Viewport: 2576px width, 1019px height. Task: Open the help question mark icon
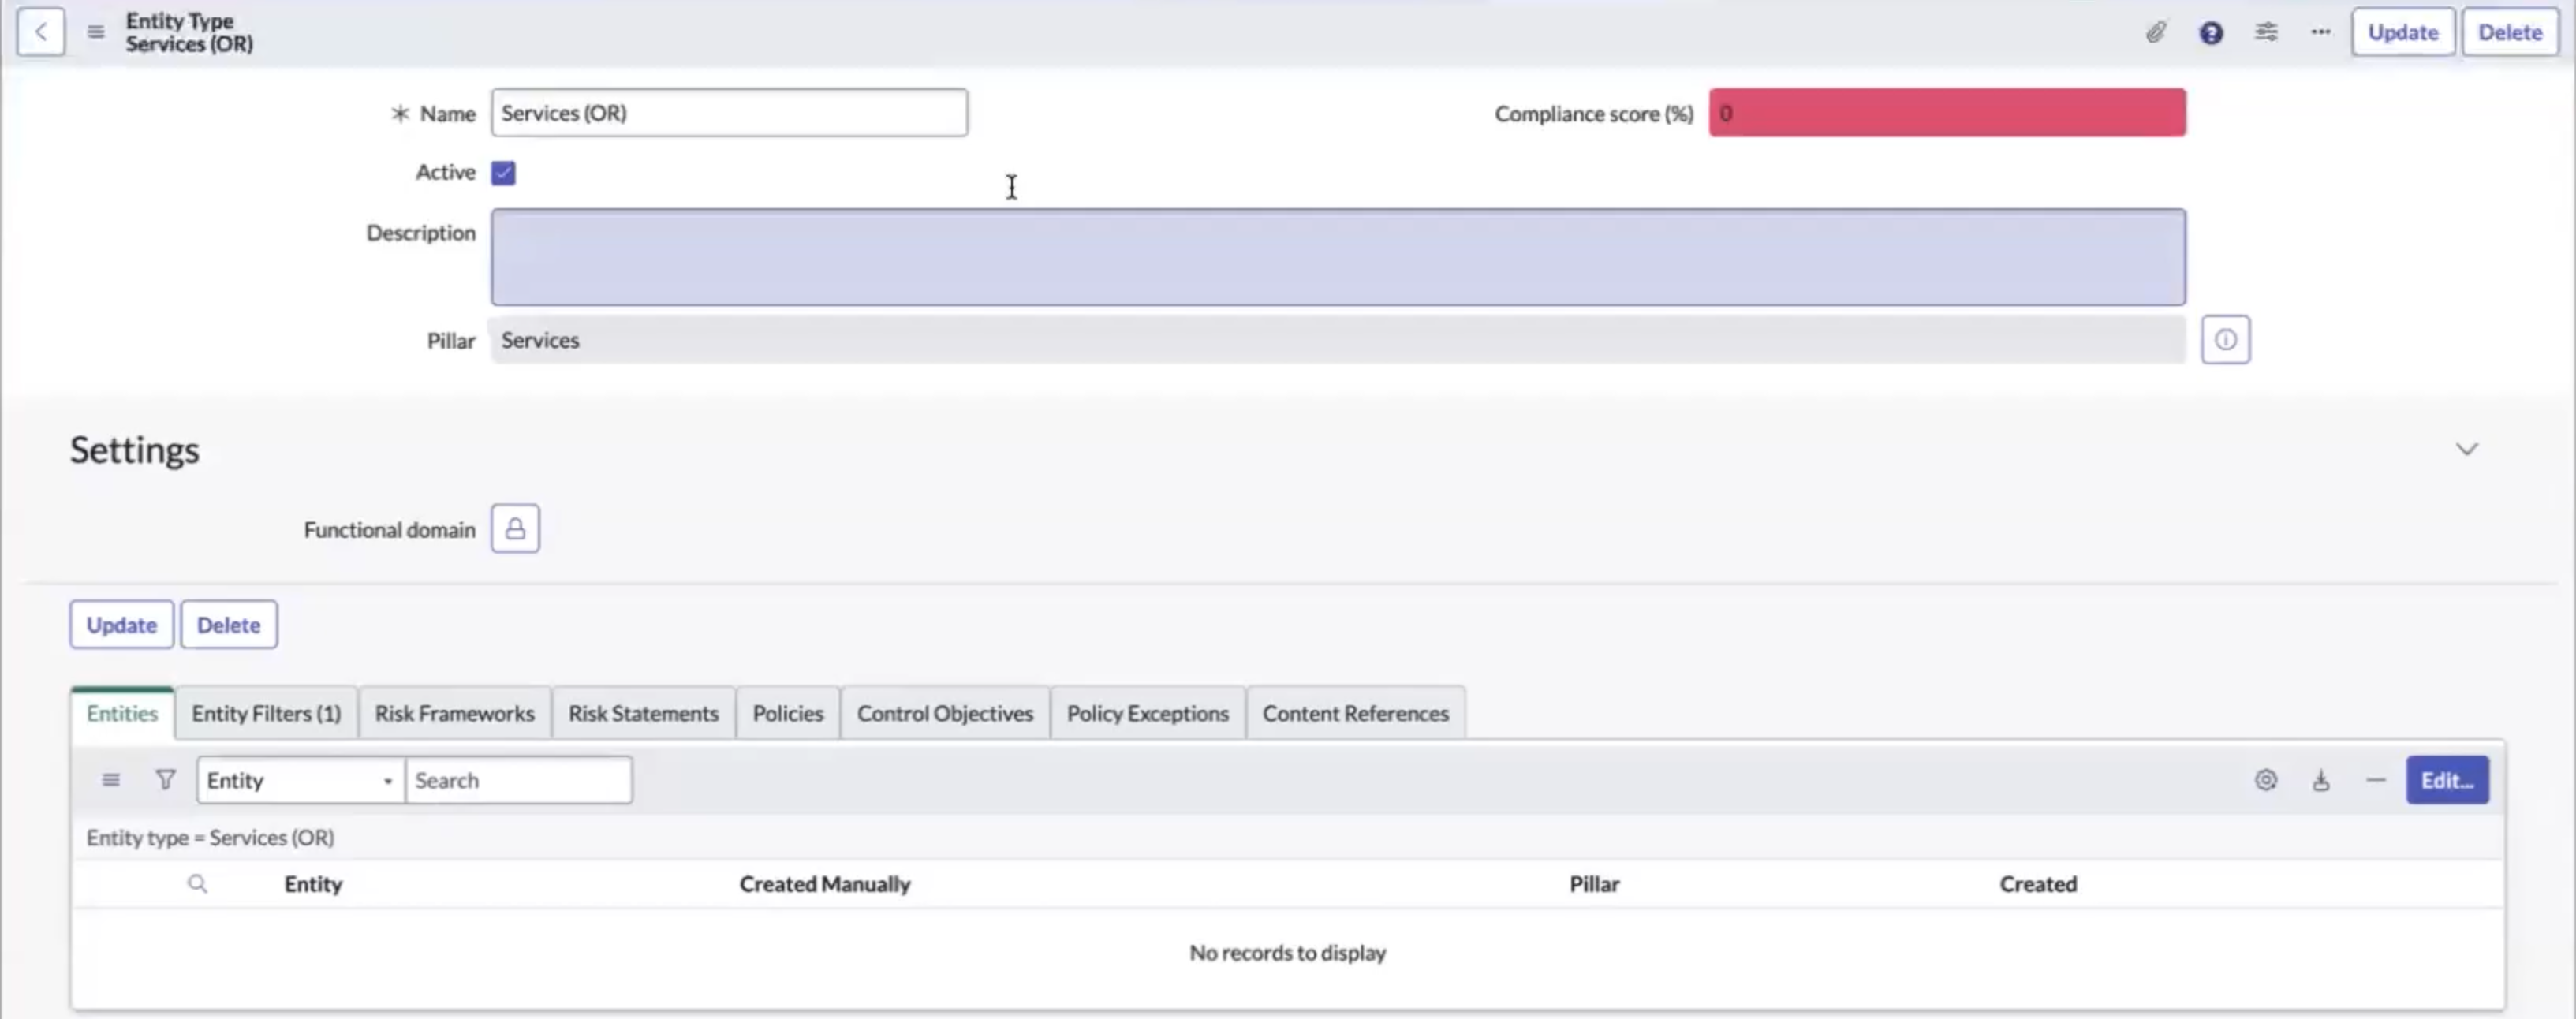[2211, 33]
